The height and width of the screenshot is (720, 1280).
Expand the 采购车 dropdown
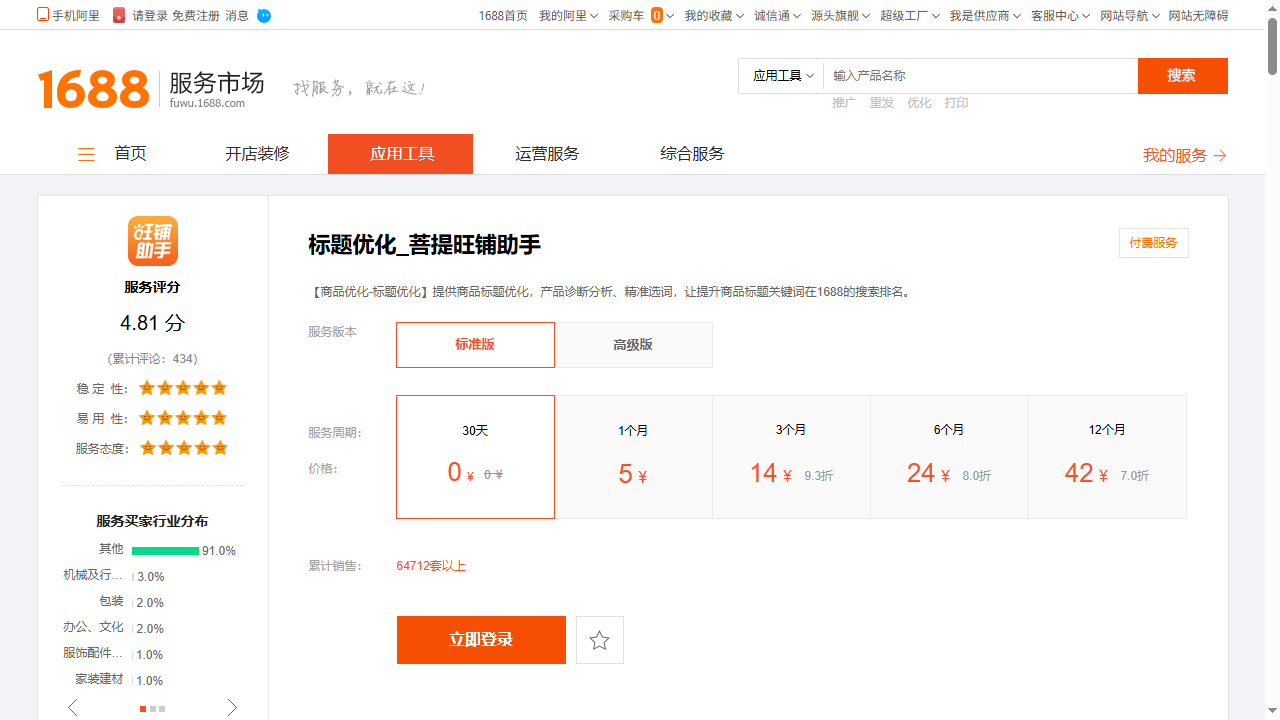[641, 16]
